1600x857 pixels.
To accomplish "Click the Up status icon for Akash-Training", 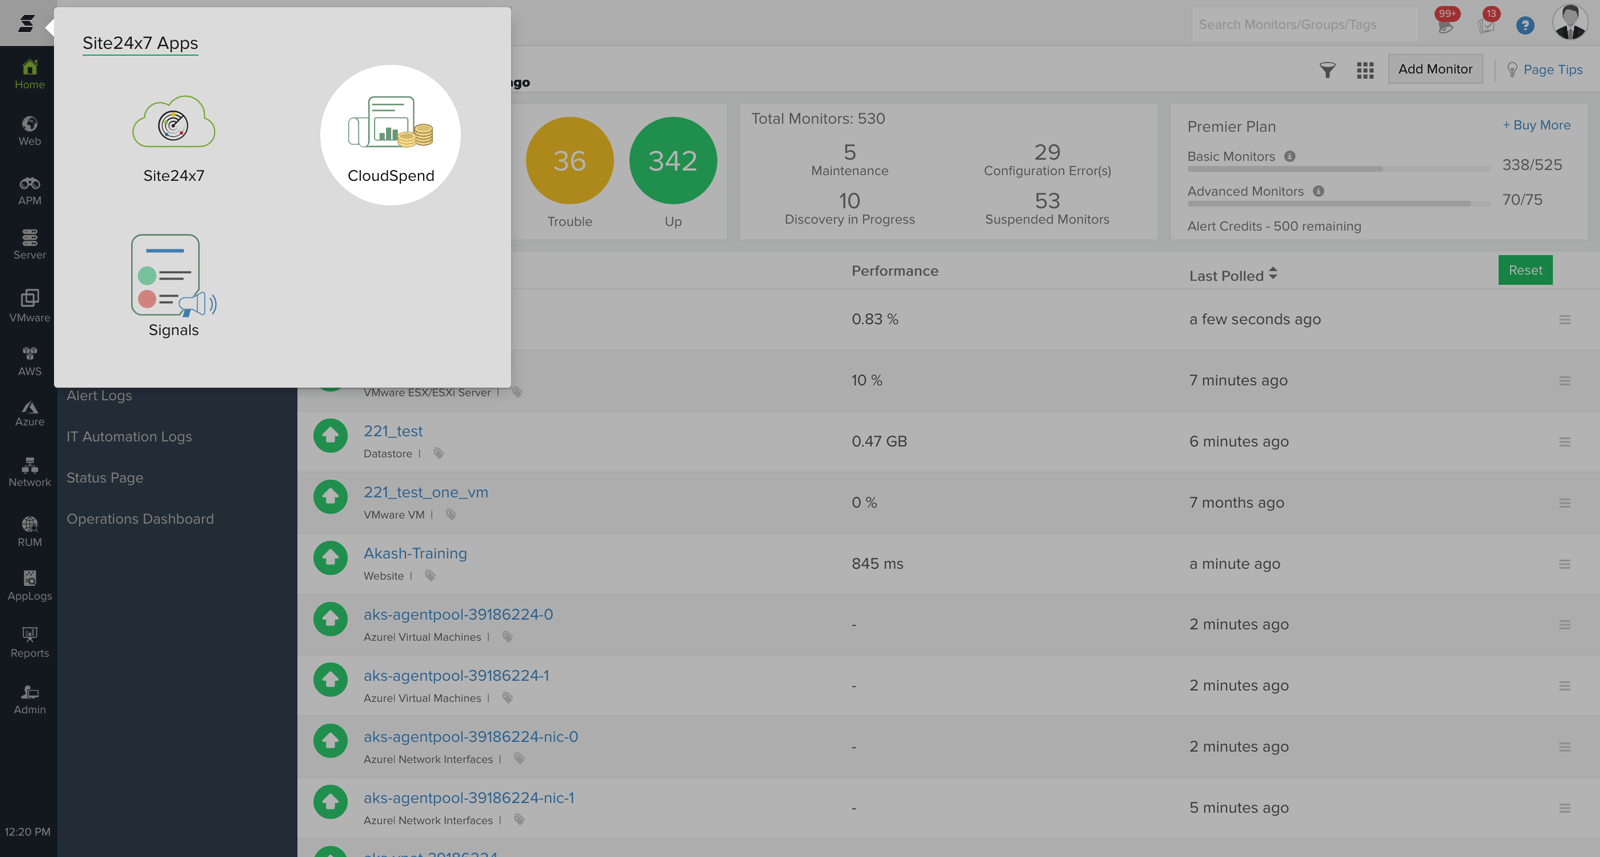I will tap(330, 558).
